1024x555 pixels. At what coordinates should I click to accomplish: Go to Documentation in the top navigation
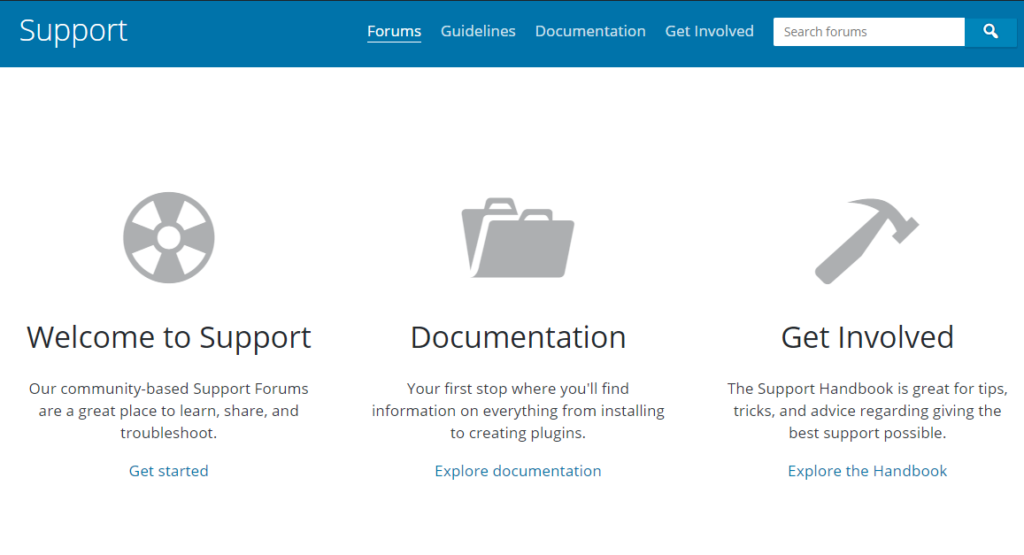tap(590, 31)
